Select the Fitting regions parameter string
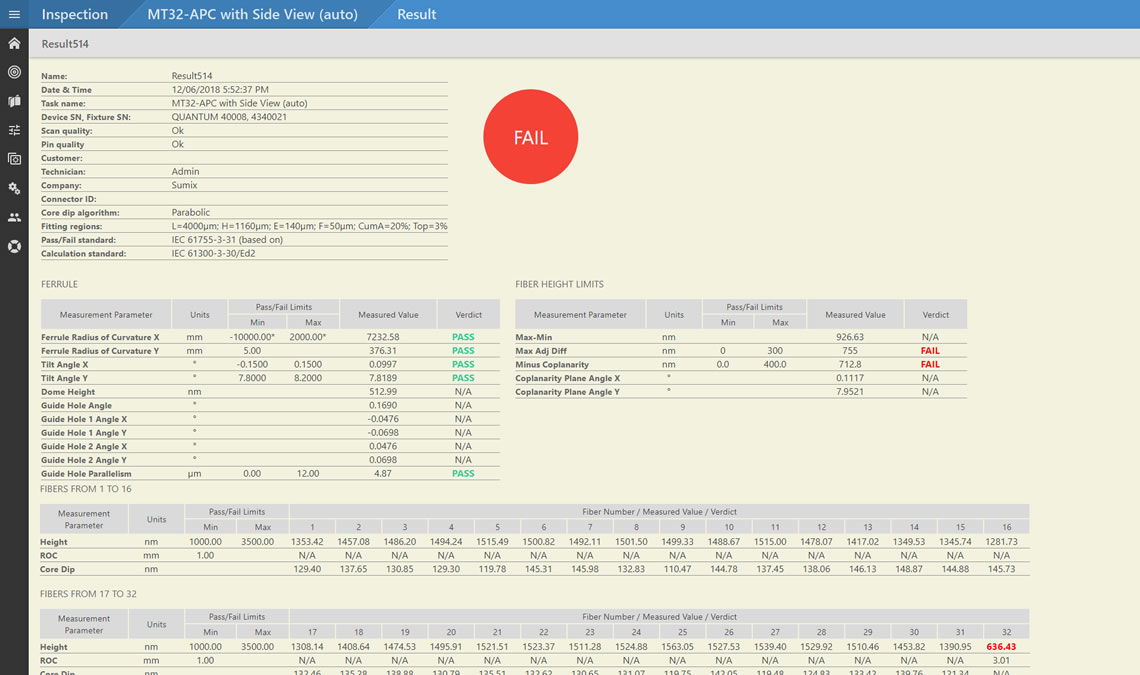 pyautogui.click(x=310, y=226)
